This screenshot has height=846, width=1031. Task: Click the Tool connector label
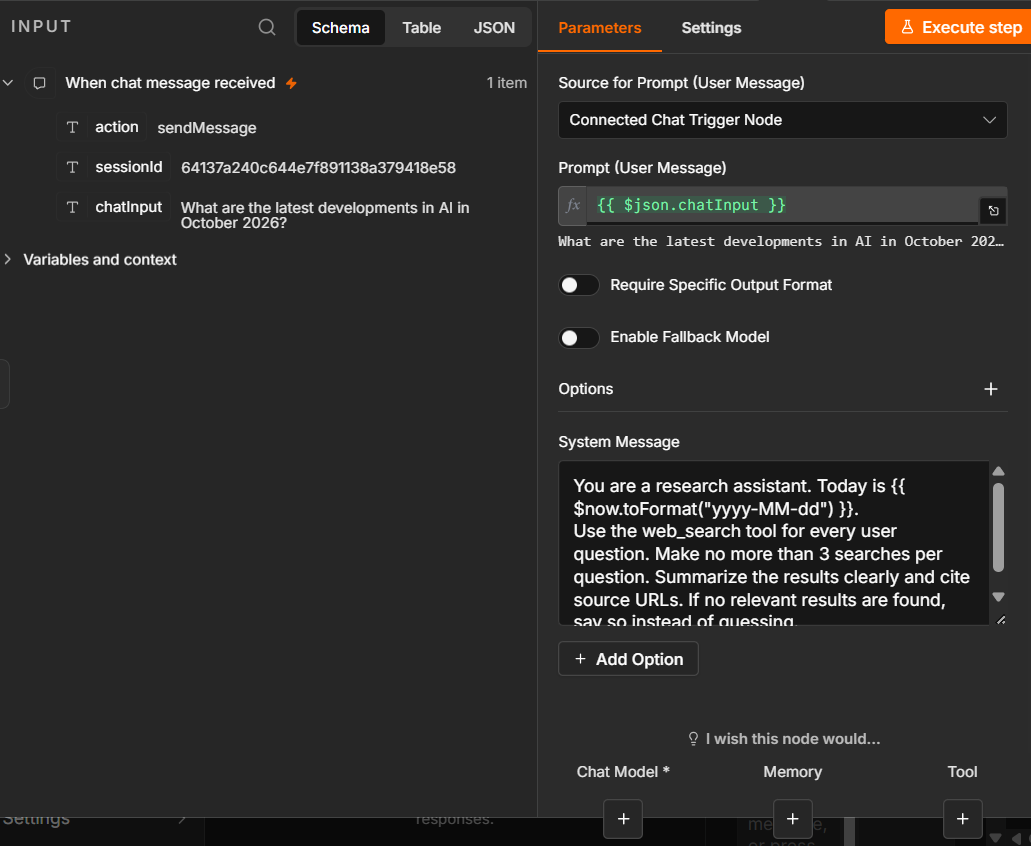pos(962,772)
